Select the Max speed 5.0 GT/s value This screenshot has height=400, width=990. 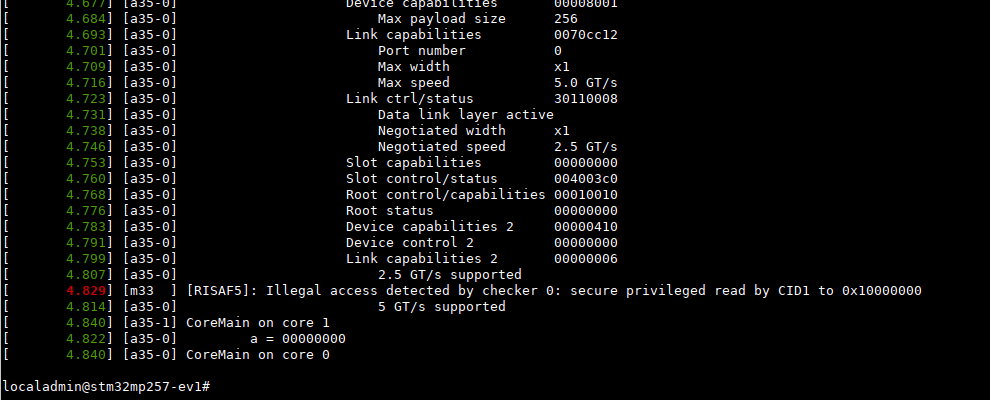(585, 83)
